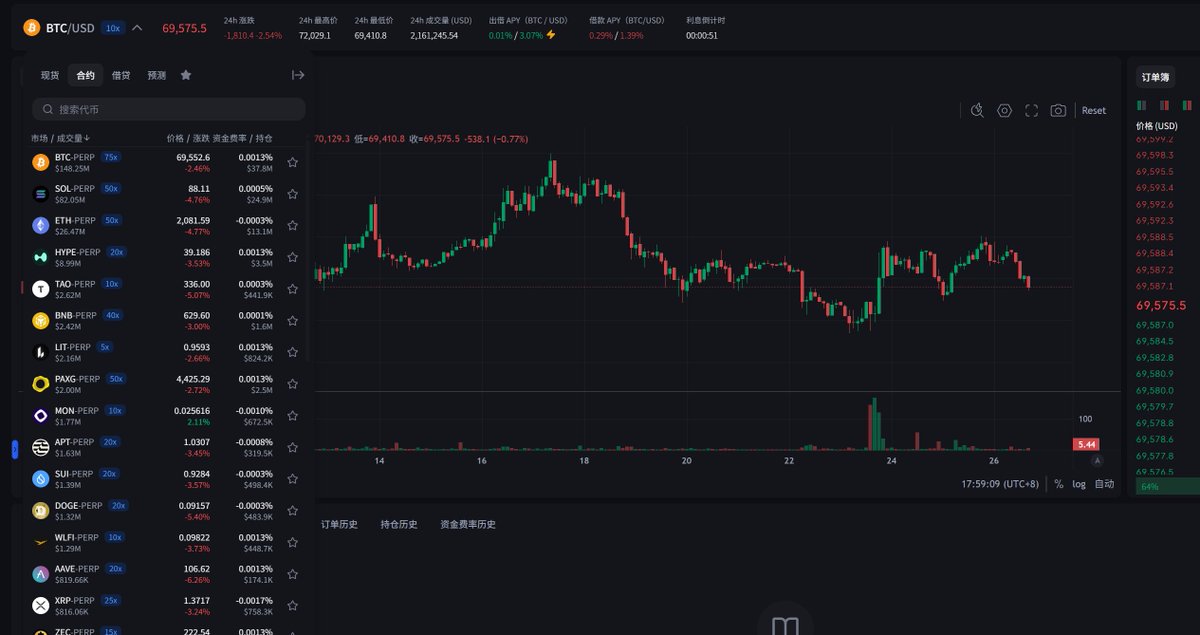
Task: Open the 预测 tab
Action: 157,75
